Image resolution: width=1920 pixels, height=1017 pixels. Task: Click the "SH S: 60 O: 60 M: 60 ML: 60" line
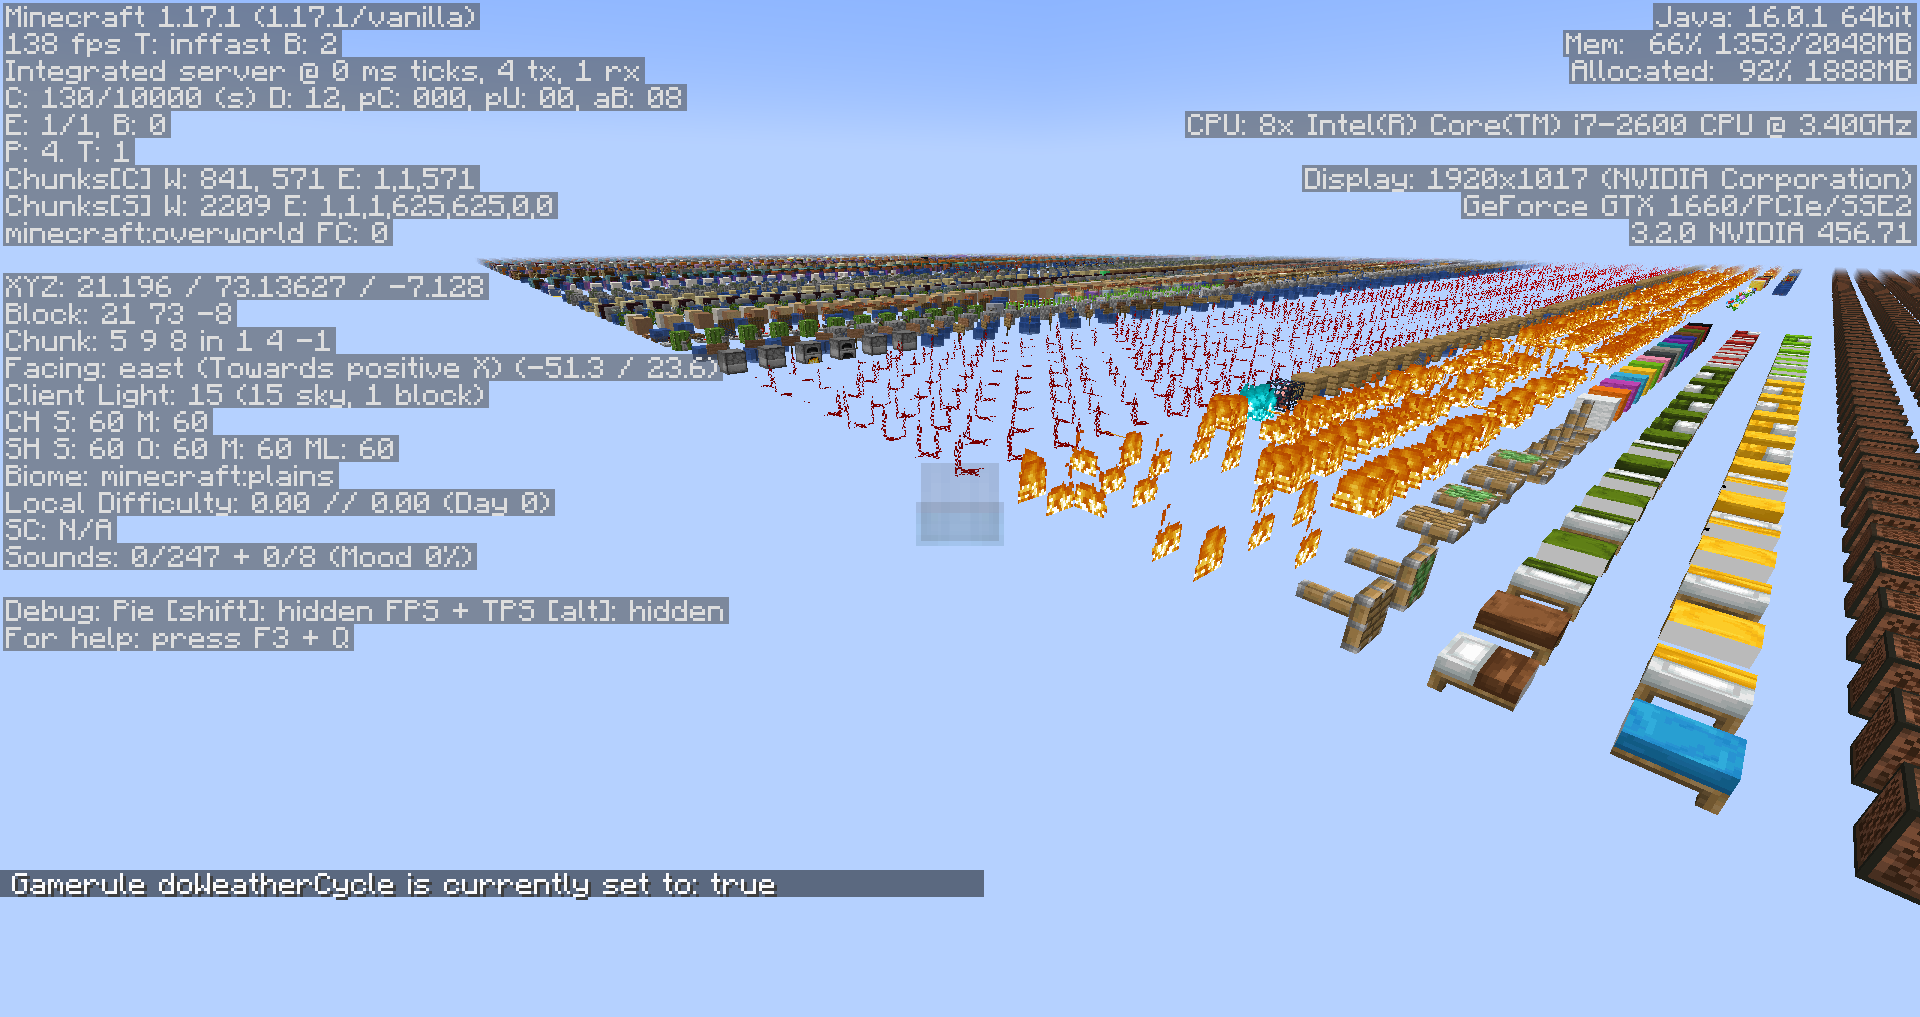click(201, 449)
